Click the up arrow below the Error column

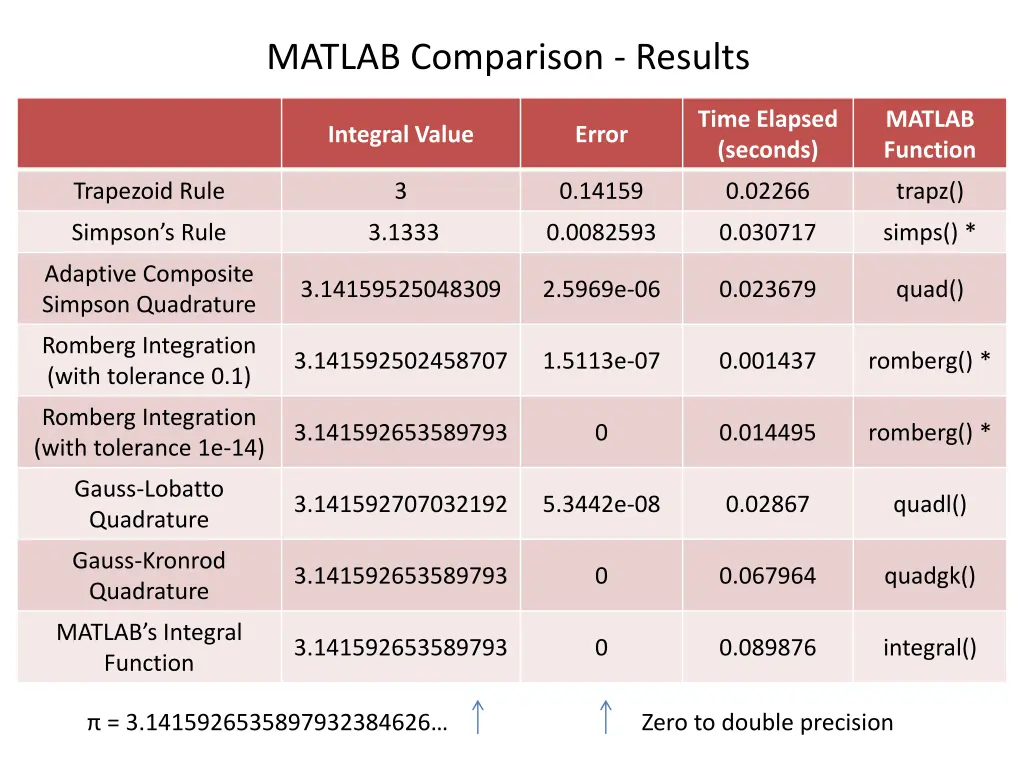[x=605, y=717]
